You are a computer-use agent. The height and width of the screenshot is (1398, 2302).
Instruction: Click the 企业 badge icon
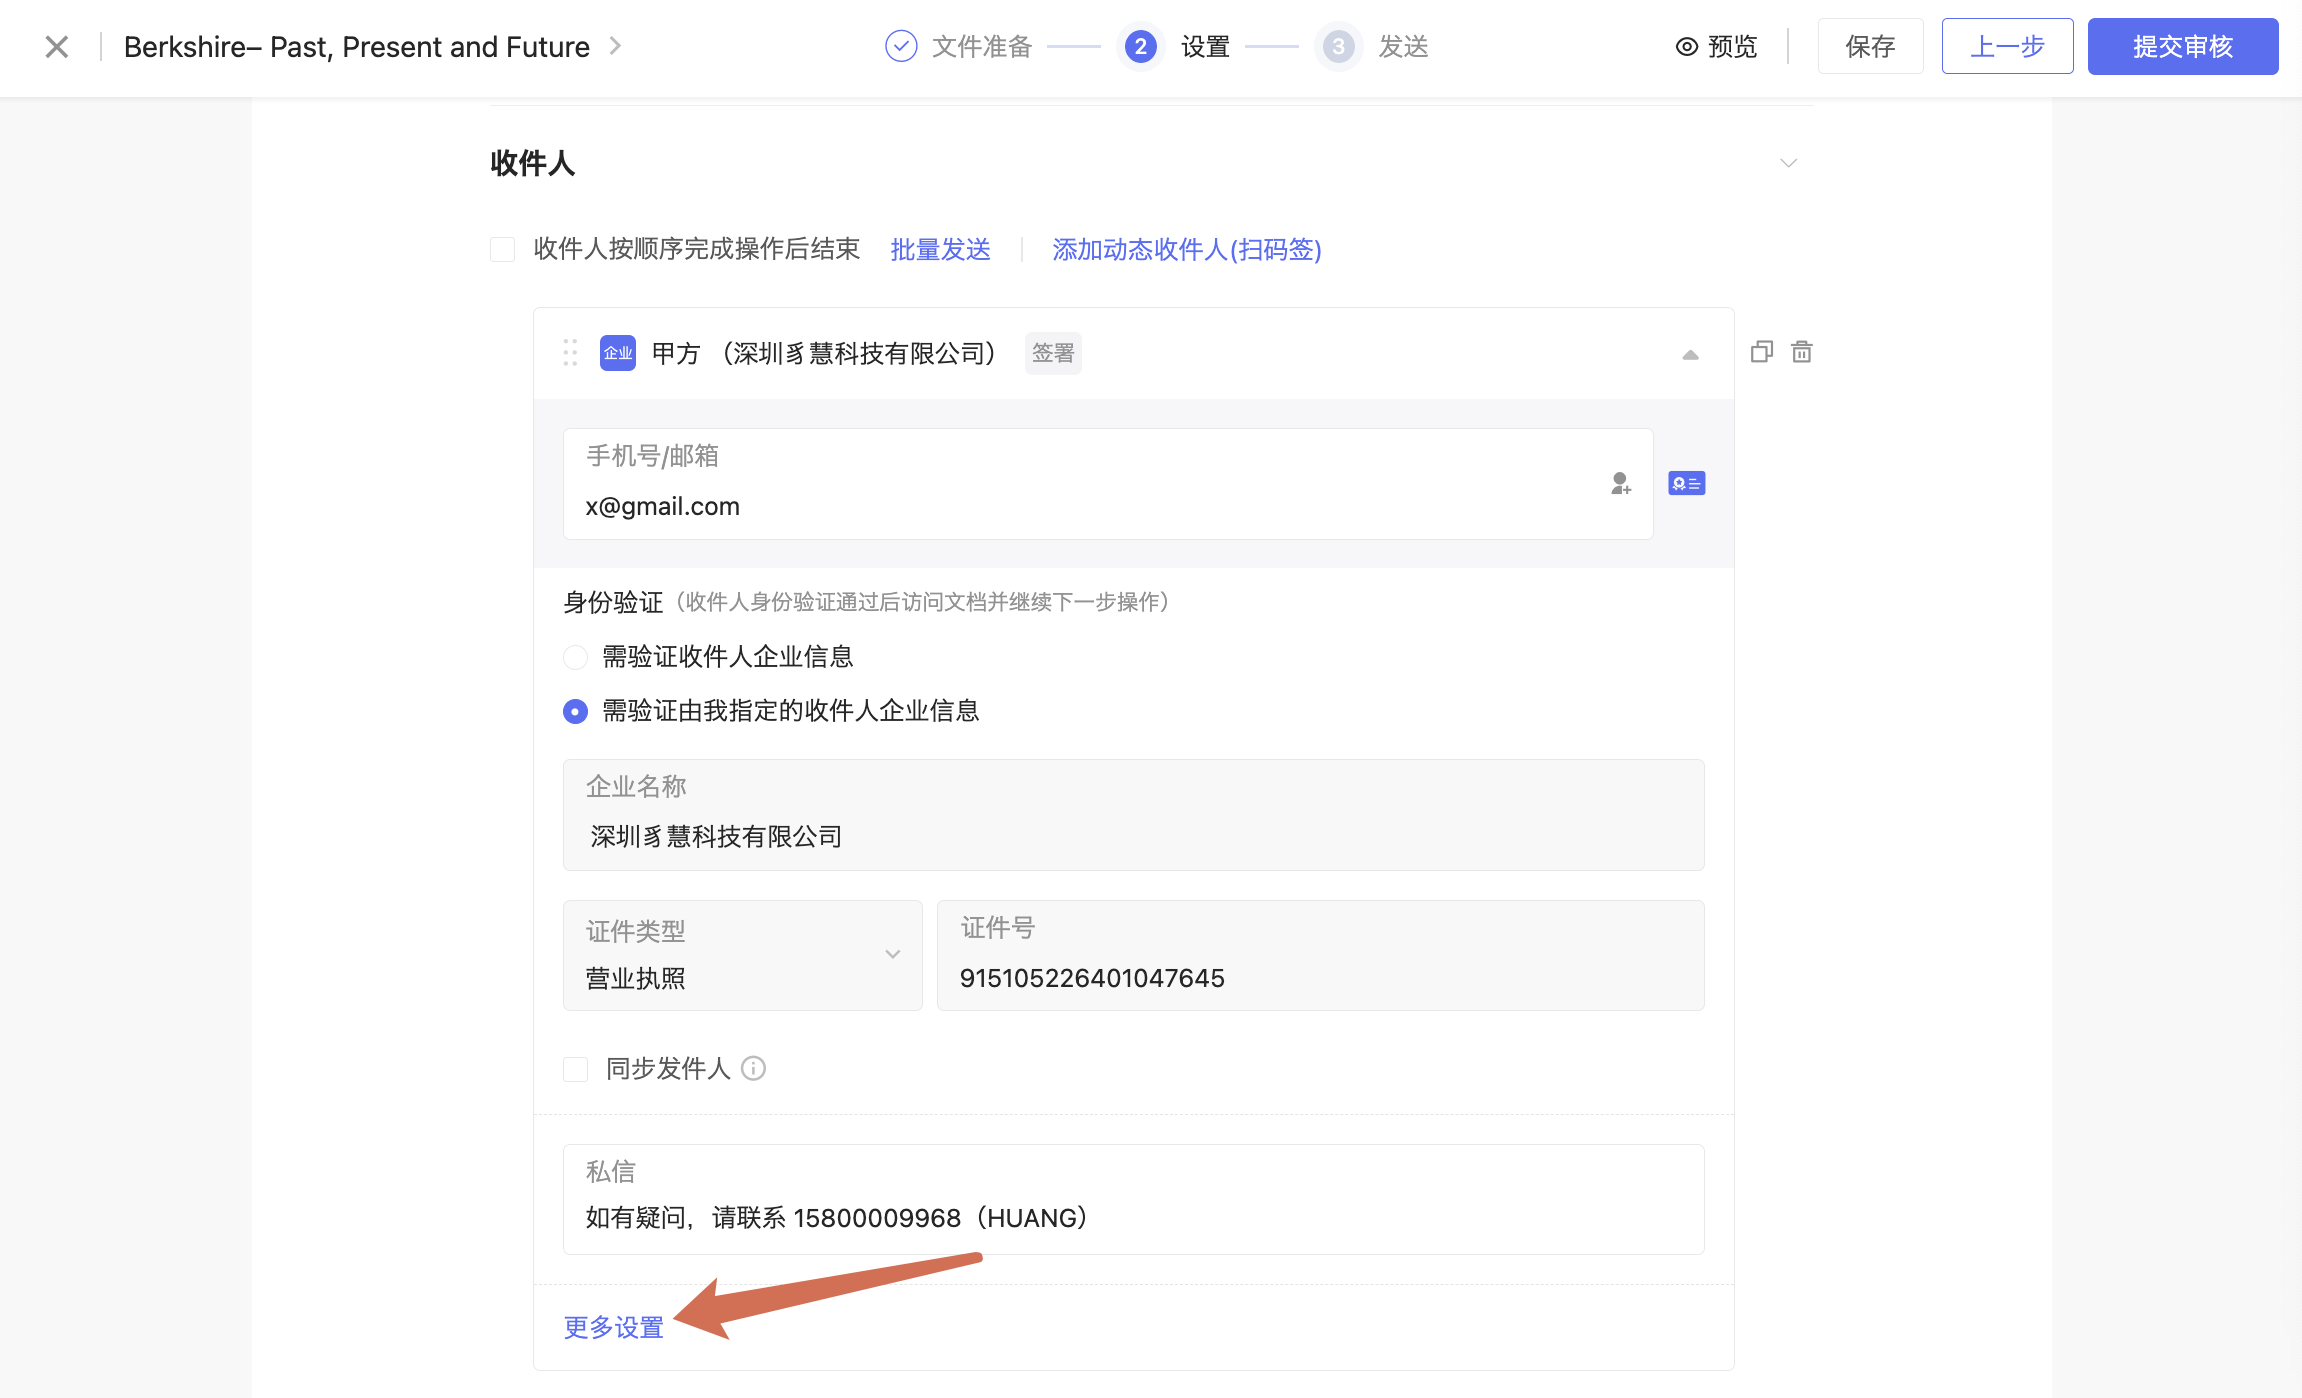(x=617, y=353)
